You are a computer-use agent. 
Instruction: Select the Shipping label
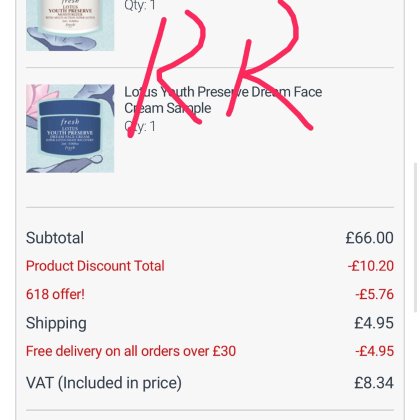[56, 323]
